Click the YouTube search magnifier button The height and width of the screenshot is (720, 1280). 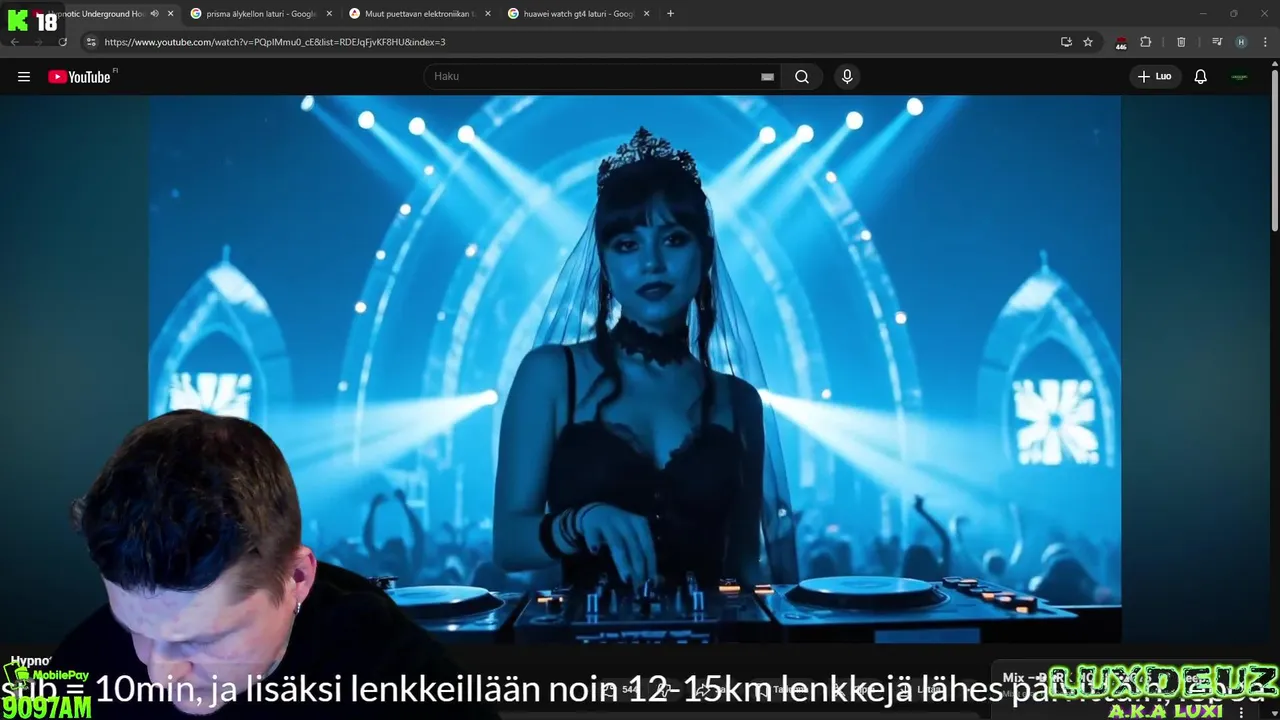click(x=802, y=77)
